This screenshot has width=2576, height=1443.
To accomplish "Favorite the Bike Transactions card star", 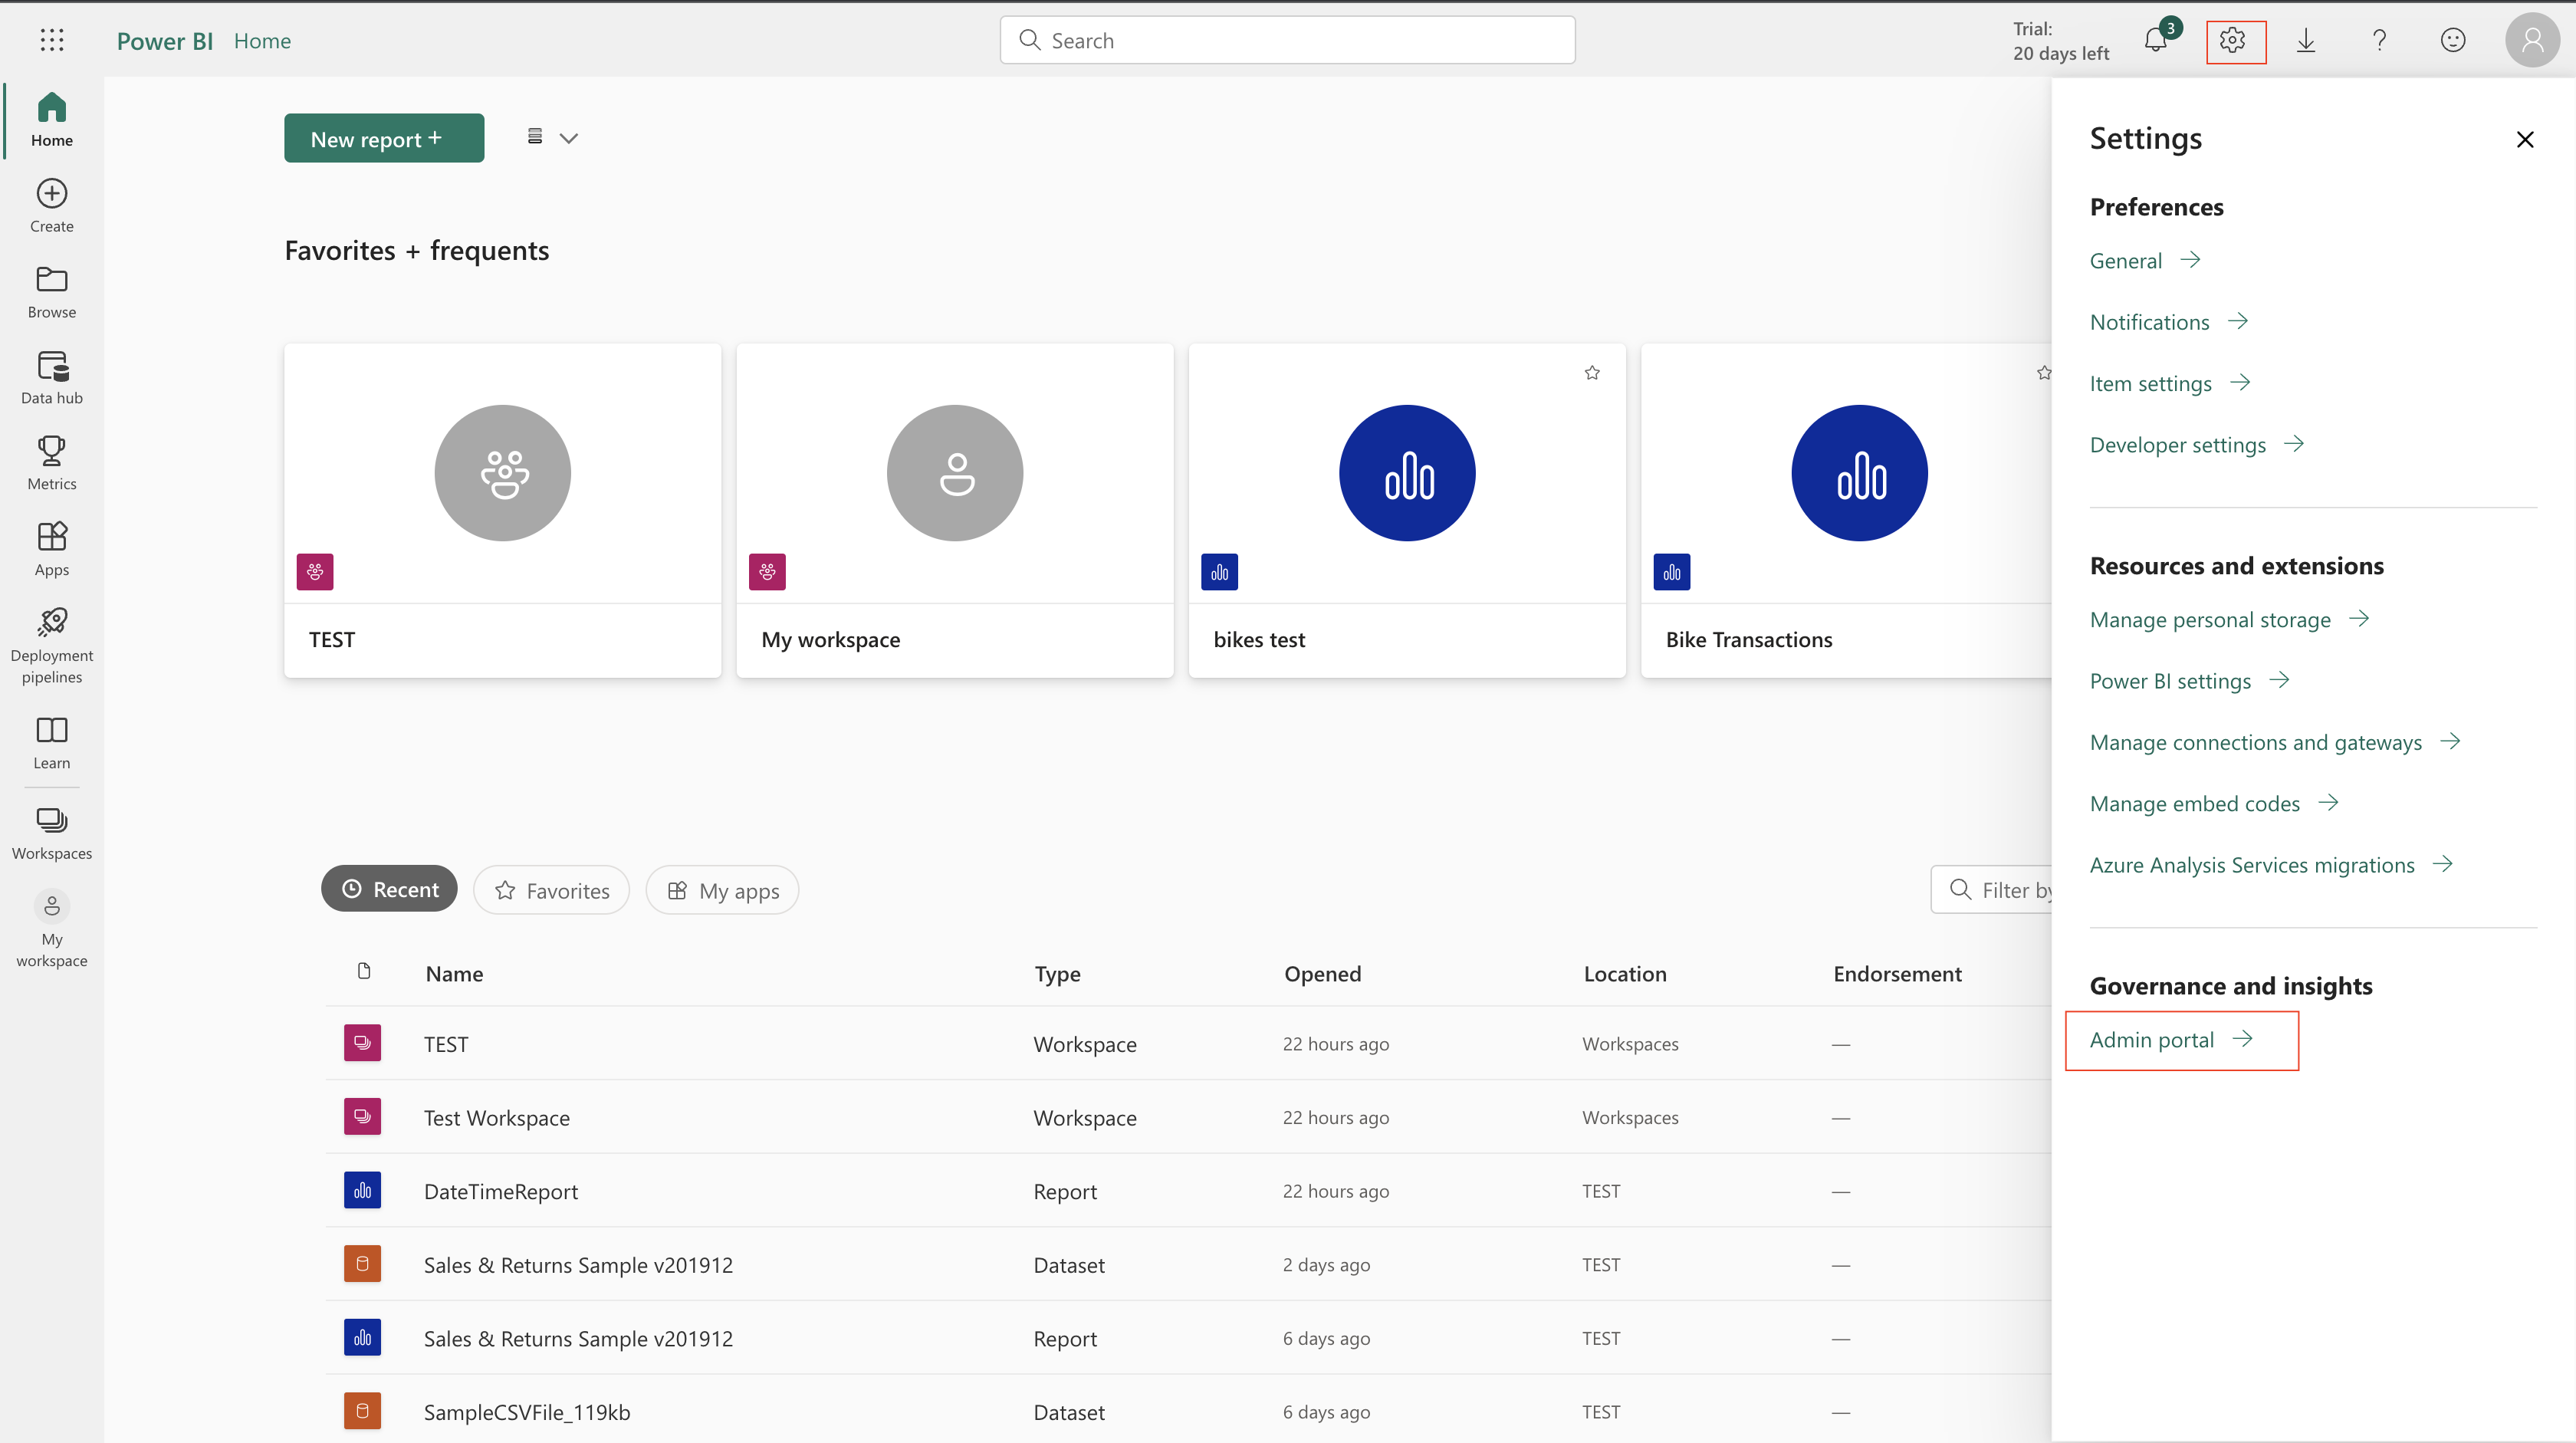I will (2043, 373).
